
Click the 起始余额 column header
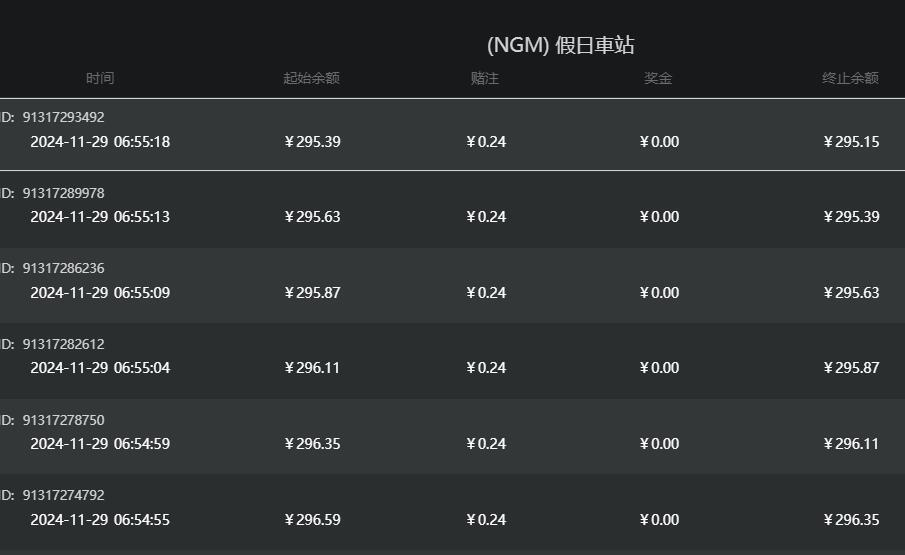coord(311,78)
